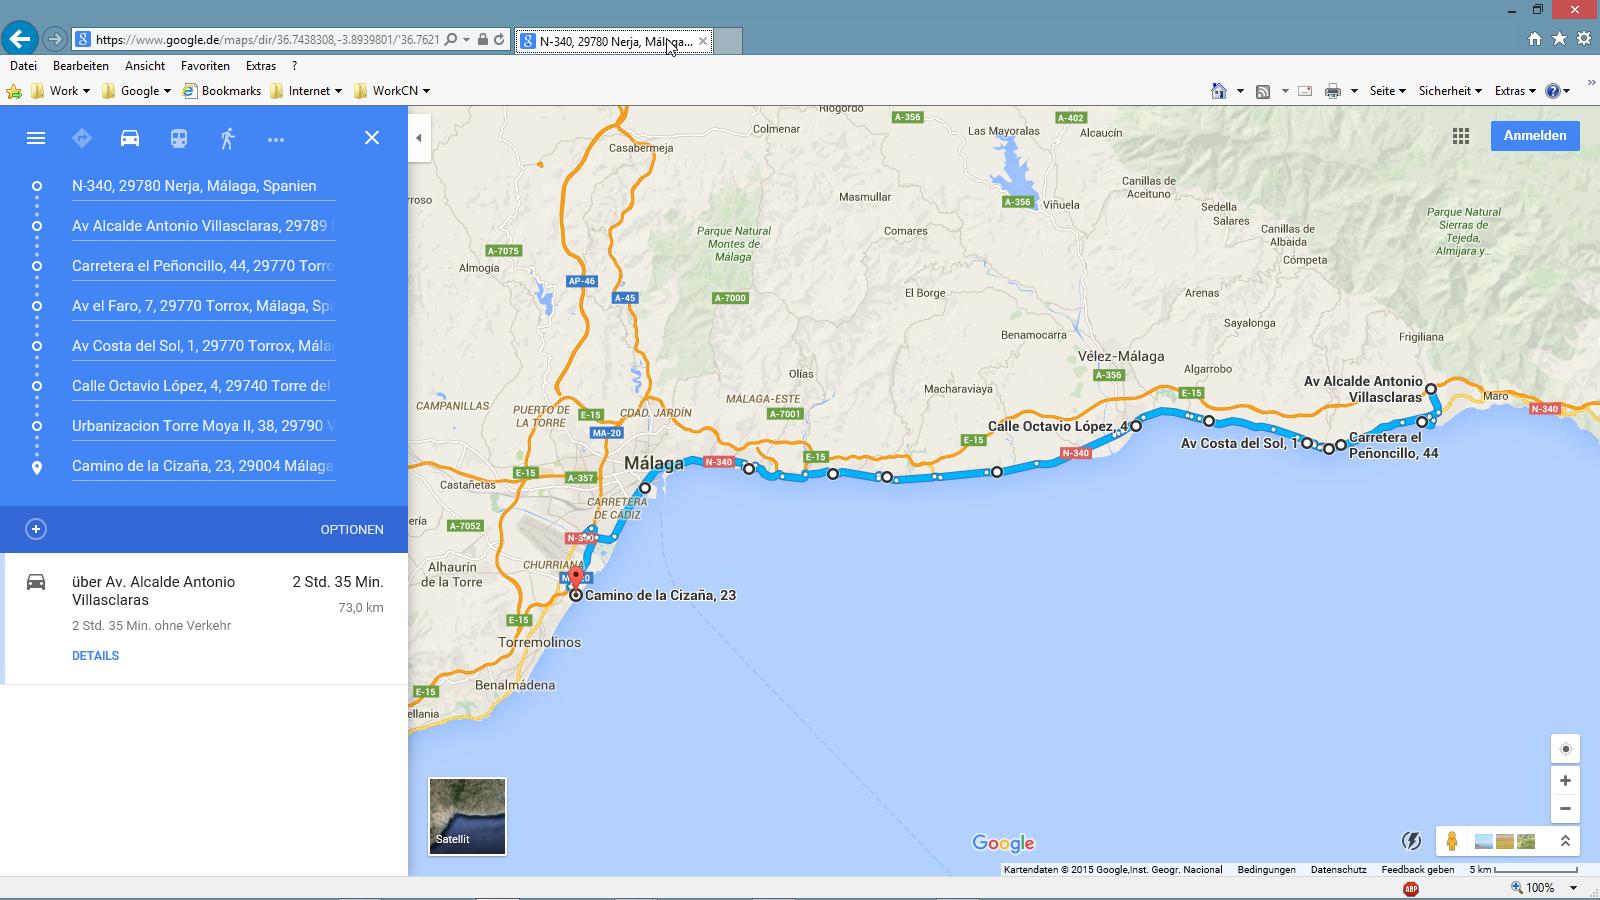Expand WorkCN favorites folder
The image size is (1600, 900).
pos(392,91)
